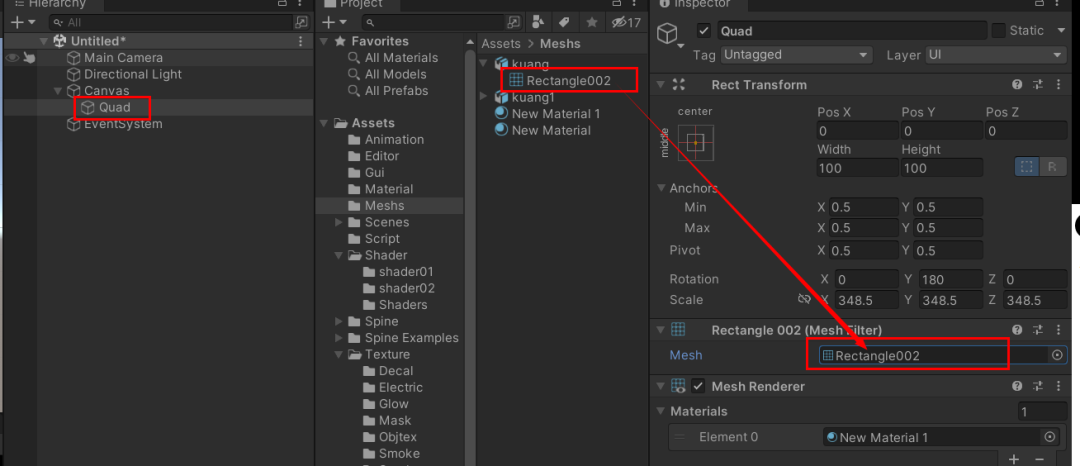
Task: Click the anchor presets box icon
Action: [x=696, y=143]
